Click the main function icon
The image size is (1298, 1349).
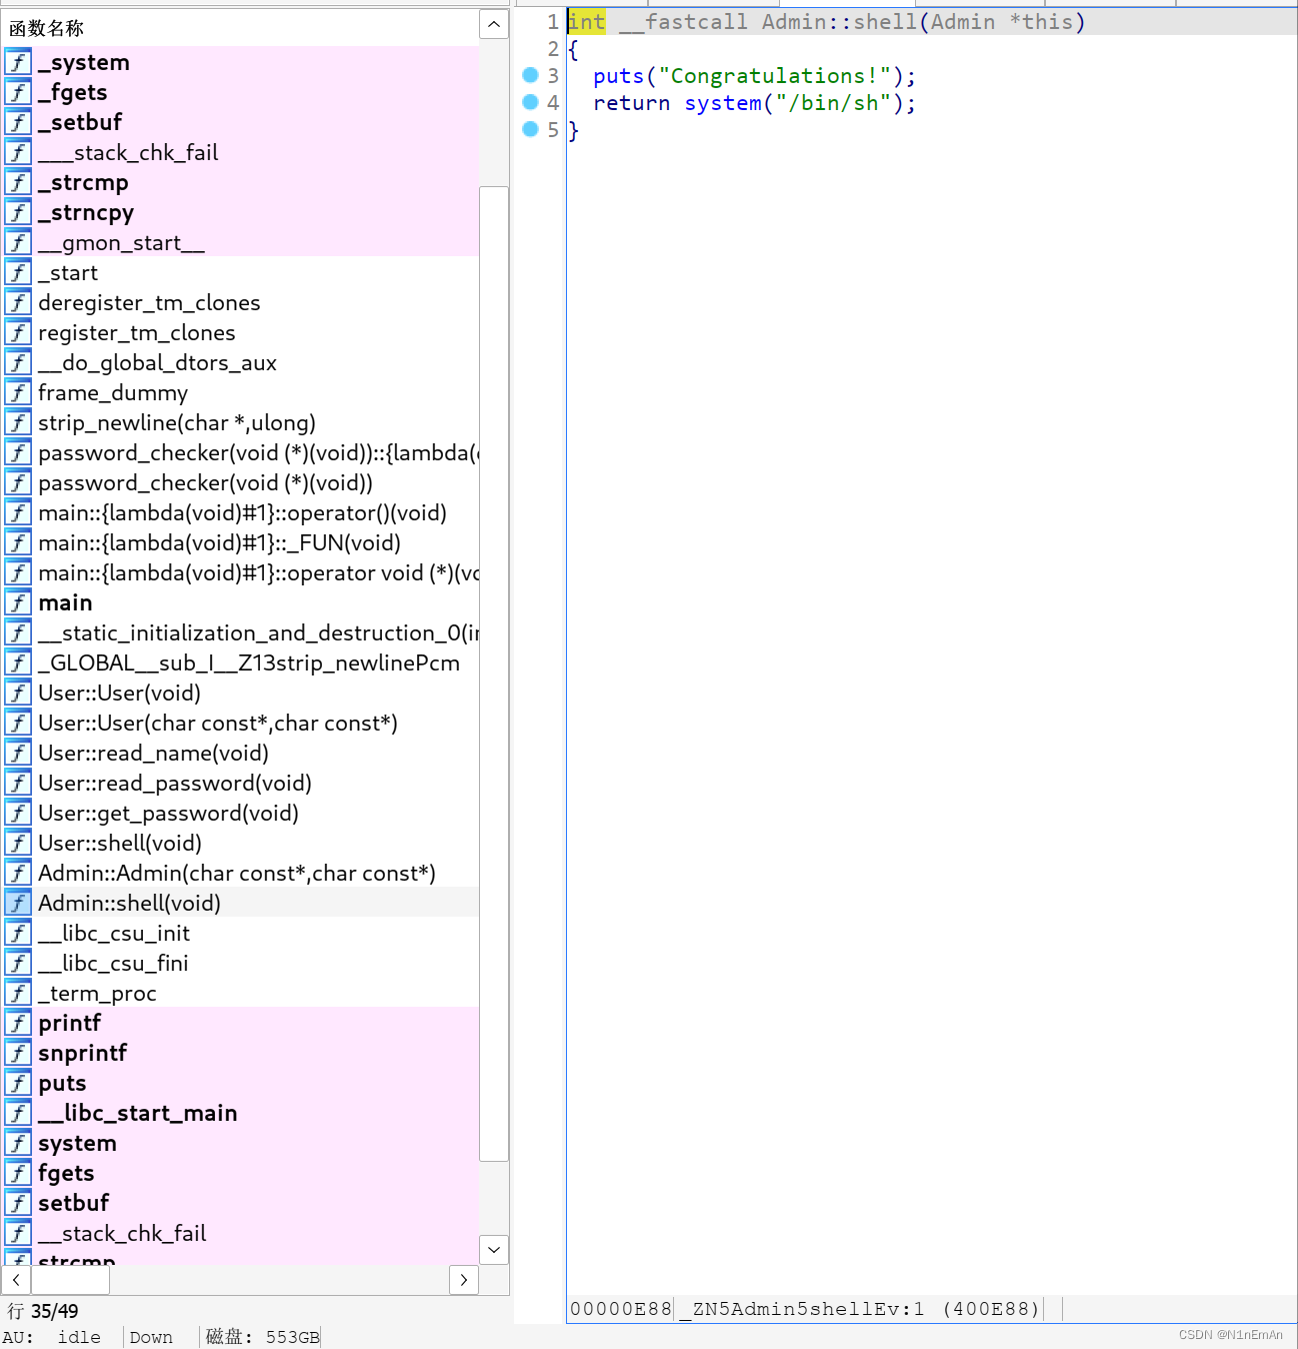[18, 602]
